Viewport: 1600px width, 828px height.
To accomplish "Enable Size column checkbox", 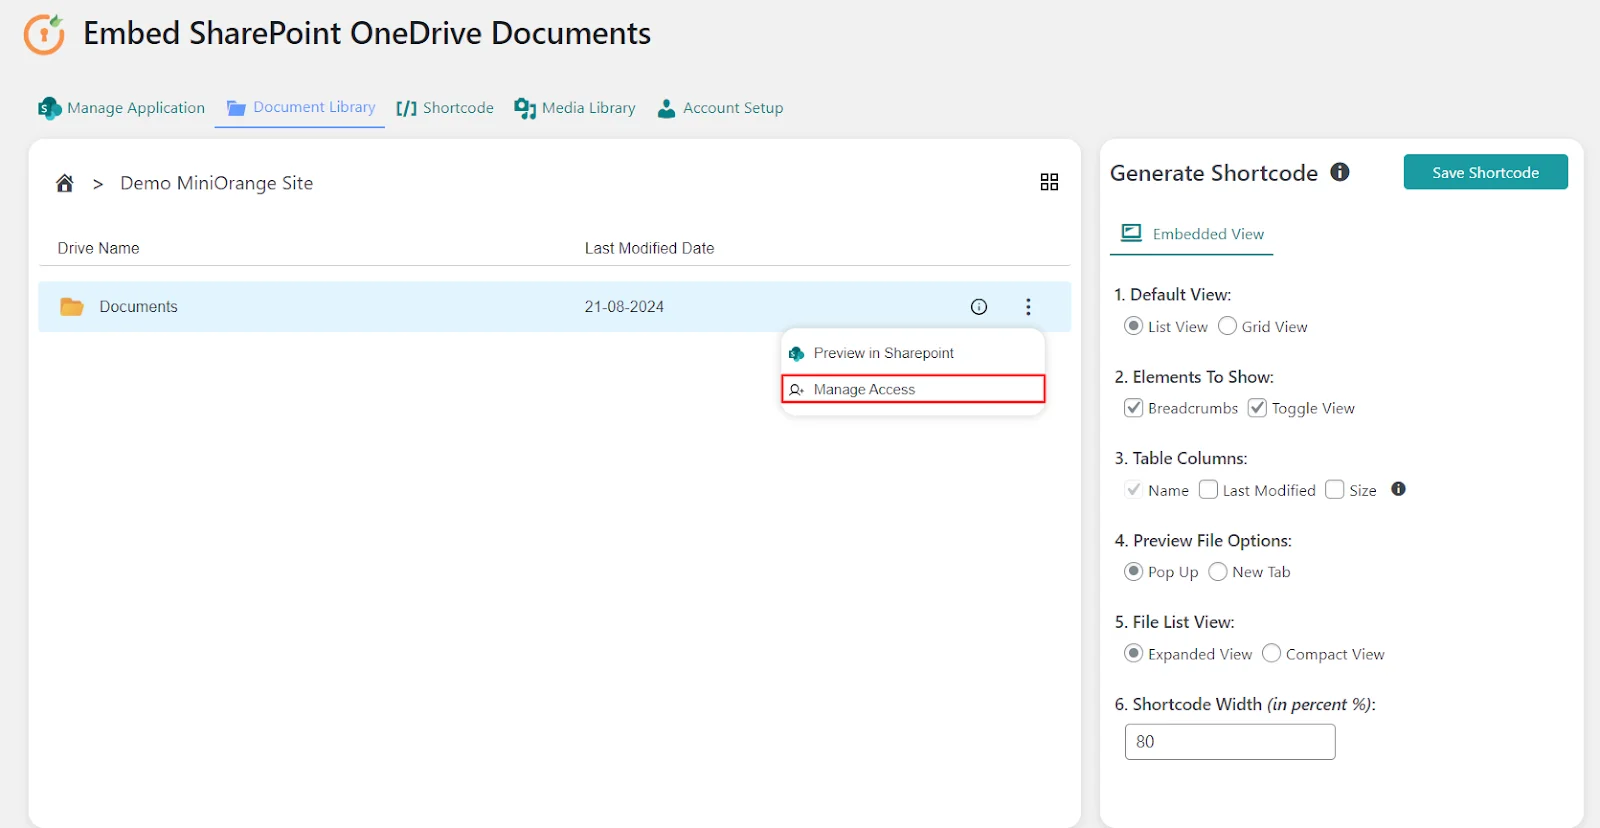I will pos(1335,490).
